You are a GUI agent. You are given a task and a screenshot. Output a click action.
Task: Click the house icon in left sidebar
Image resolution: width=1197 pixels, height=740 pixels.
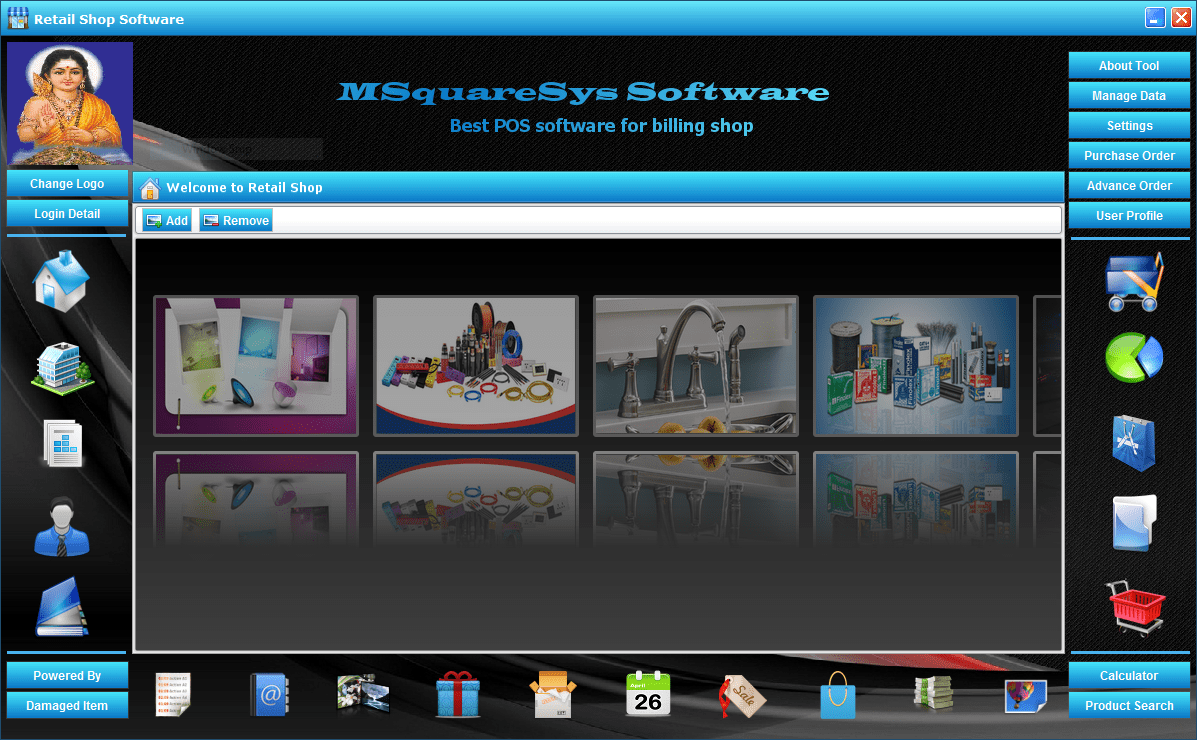62,281
